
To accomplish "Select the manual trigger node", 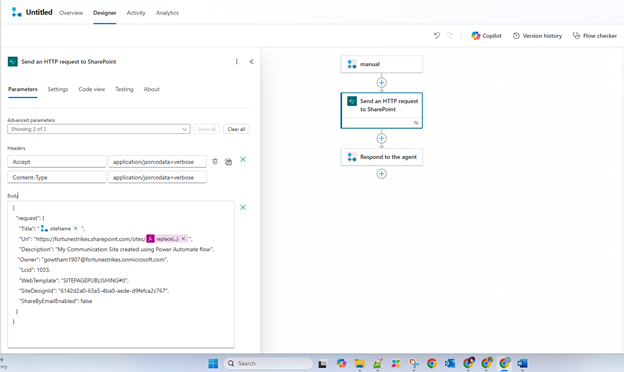I will pos(381,64).
